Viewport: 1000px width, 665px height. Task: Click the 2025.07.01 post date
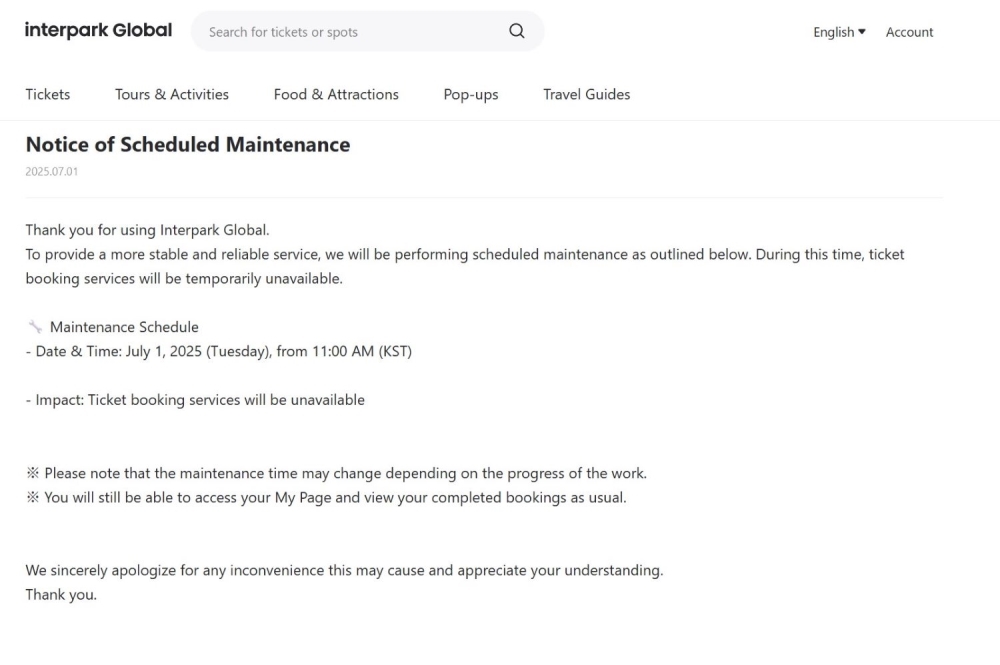tap(51, 172)
